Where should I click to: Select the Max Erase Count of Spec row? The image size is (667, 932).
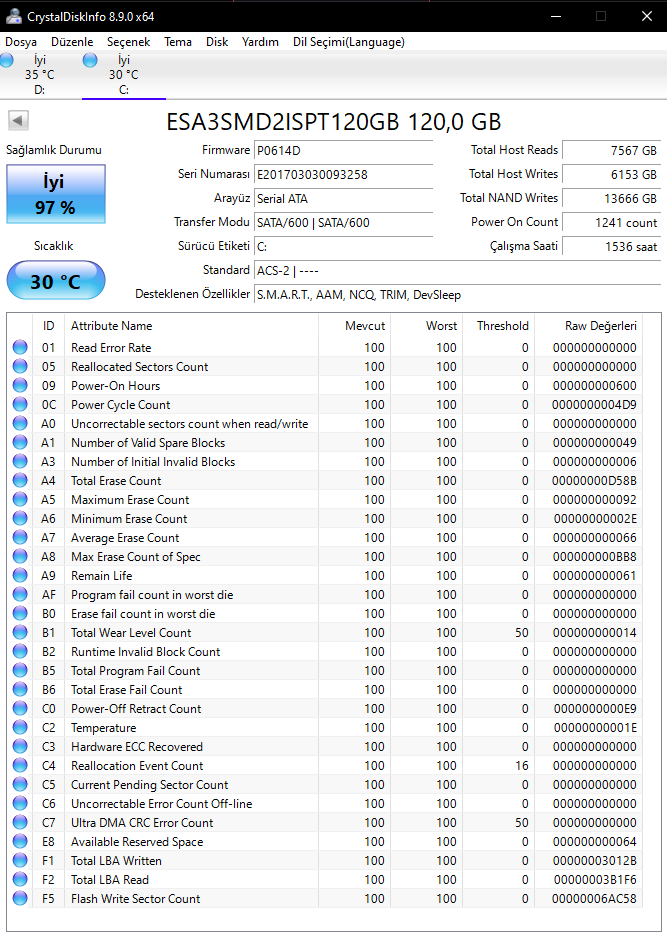tap(326, 556)
